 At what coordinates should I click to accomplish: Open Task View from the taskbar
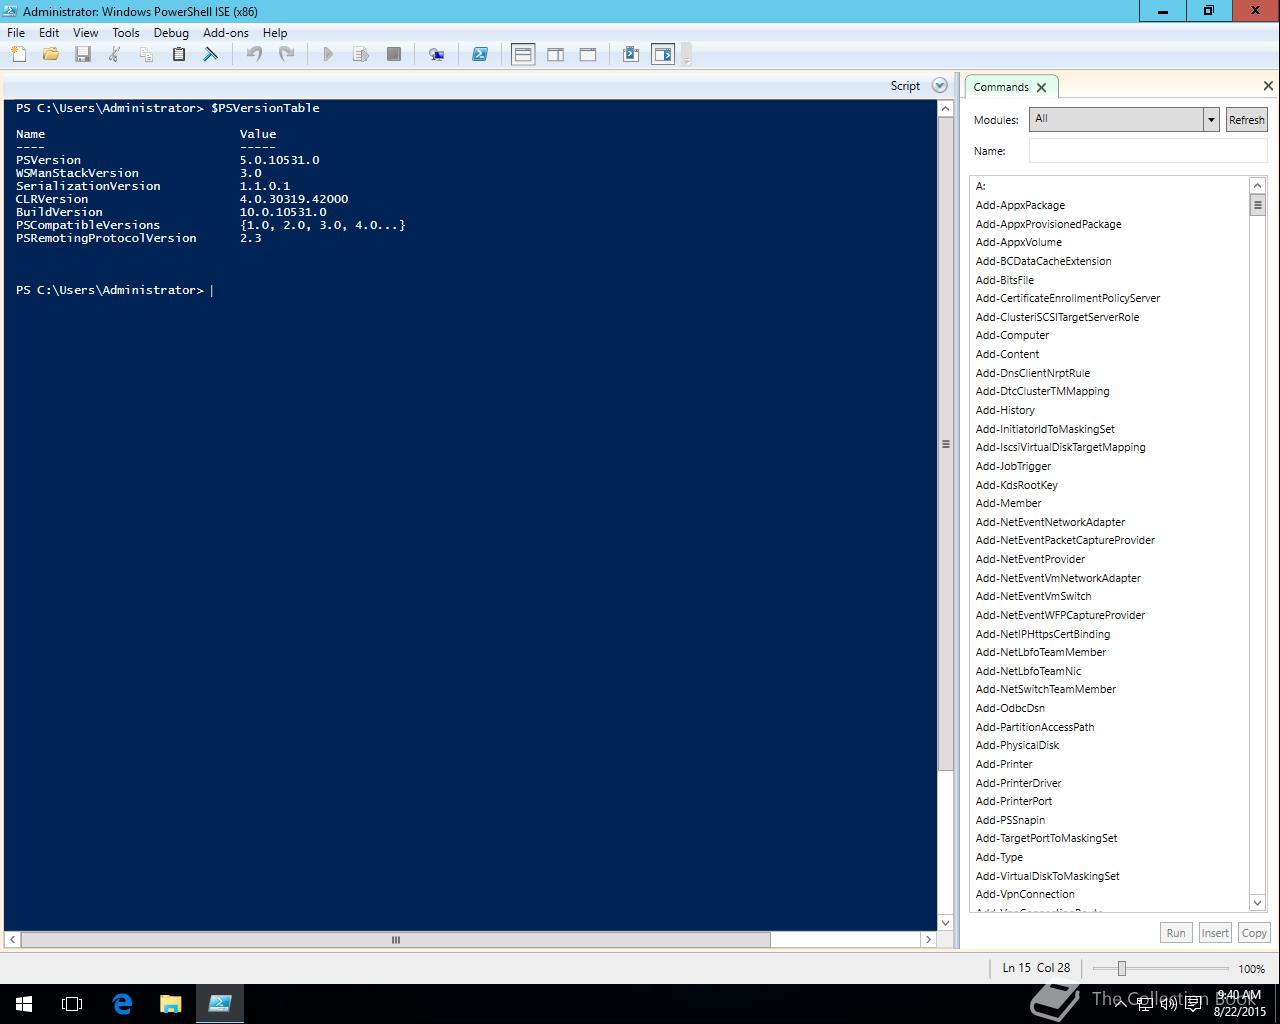coord(72,1004)
